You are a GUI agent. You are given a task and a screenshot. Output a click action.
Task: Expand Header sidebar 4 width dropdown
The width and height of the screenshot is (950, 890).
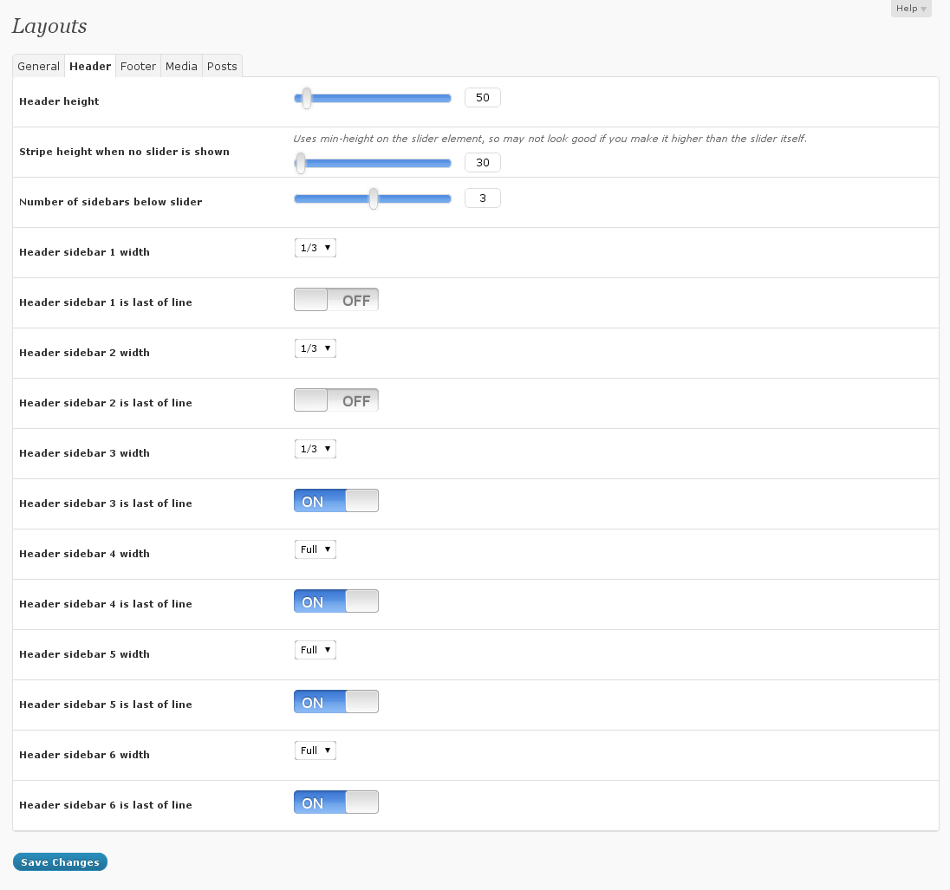click(315, 550)
